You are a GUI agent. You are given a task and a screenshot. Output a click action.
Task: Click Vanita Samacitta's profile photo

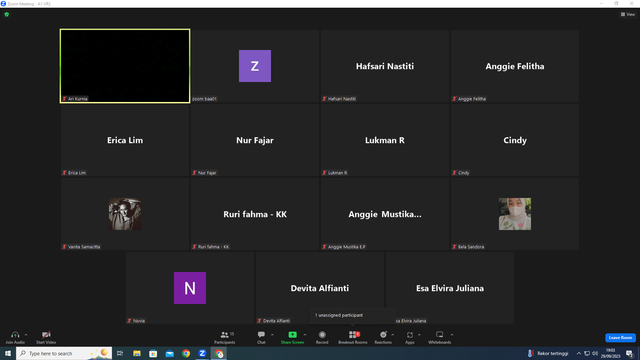(x=125, y=214)
